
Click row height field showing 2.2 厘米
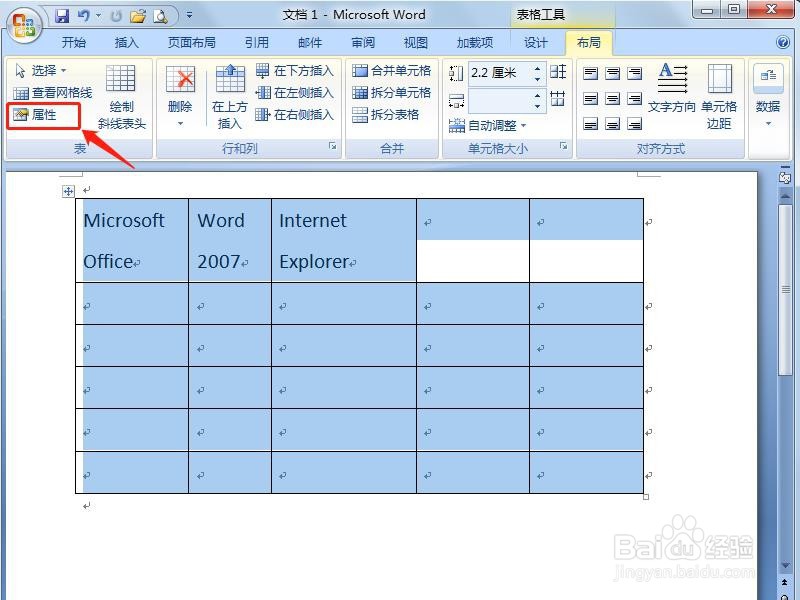[501, 72]
